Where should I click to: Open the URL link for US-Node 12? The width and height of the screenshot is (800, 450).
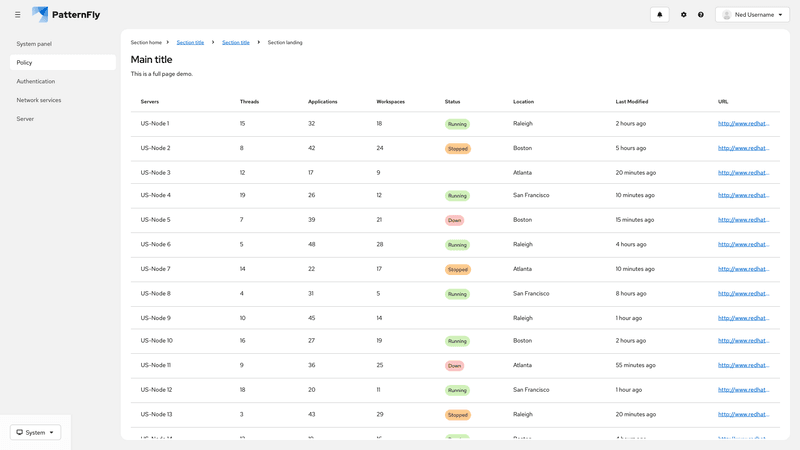tap(743, 390)
